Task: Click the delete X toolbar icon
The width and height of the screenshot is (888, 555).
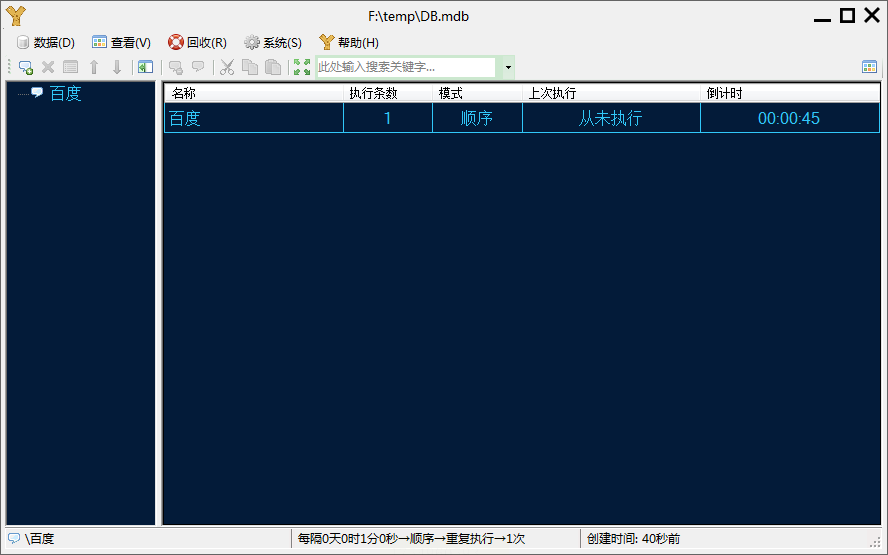Action: click(x=48, y=67)
